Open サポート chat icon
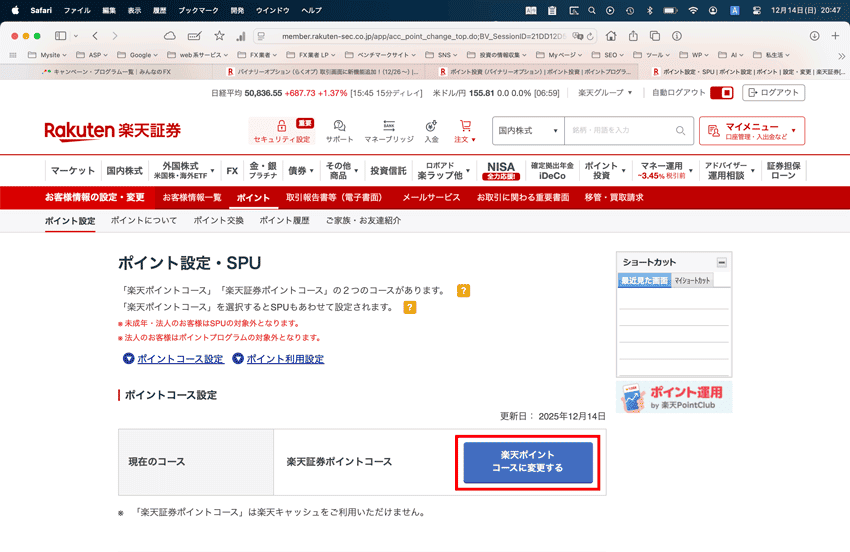Image resolution: width=850 pixels, height=552 pixels. (339, 131)
